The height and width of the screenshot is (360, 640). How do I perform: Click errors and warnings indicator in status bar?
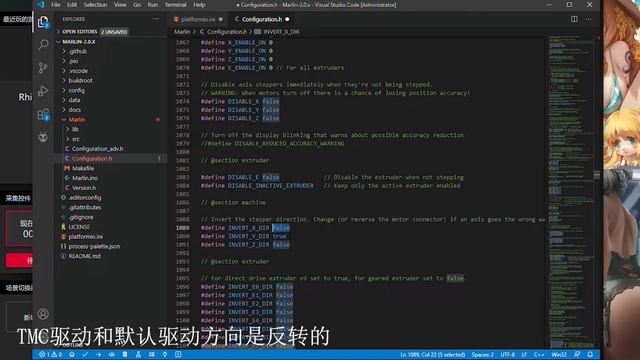51,355
